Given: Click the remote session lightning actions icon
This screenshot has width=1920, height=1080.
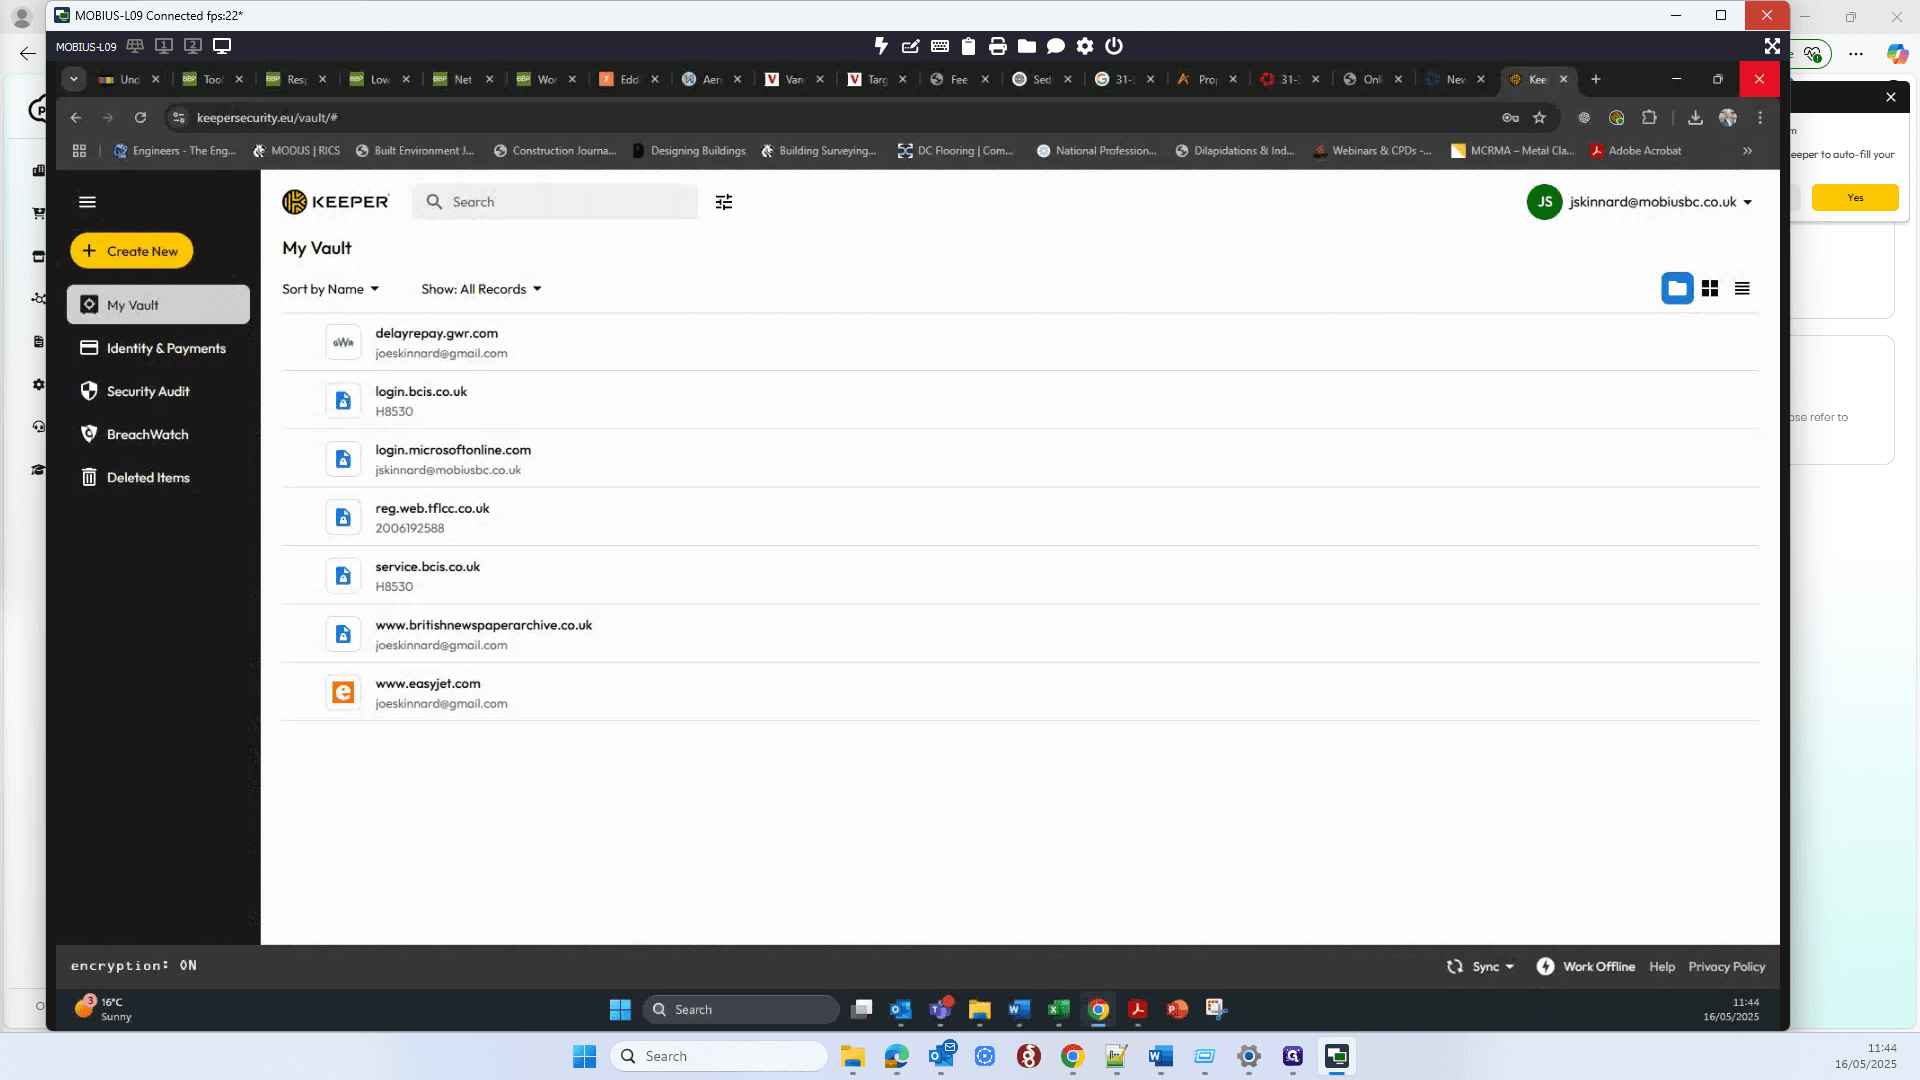Looking at the screenshot, I should pos(881,46).
